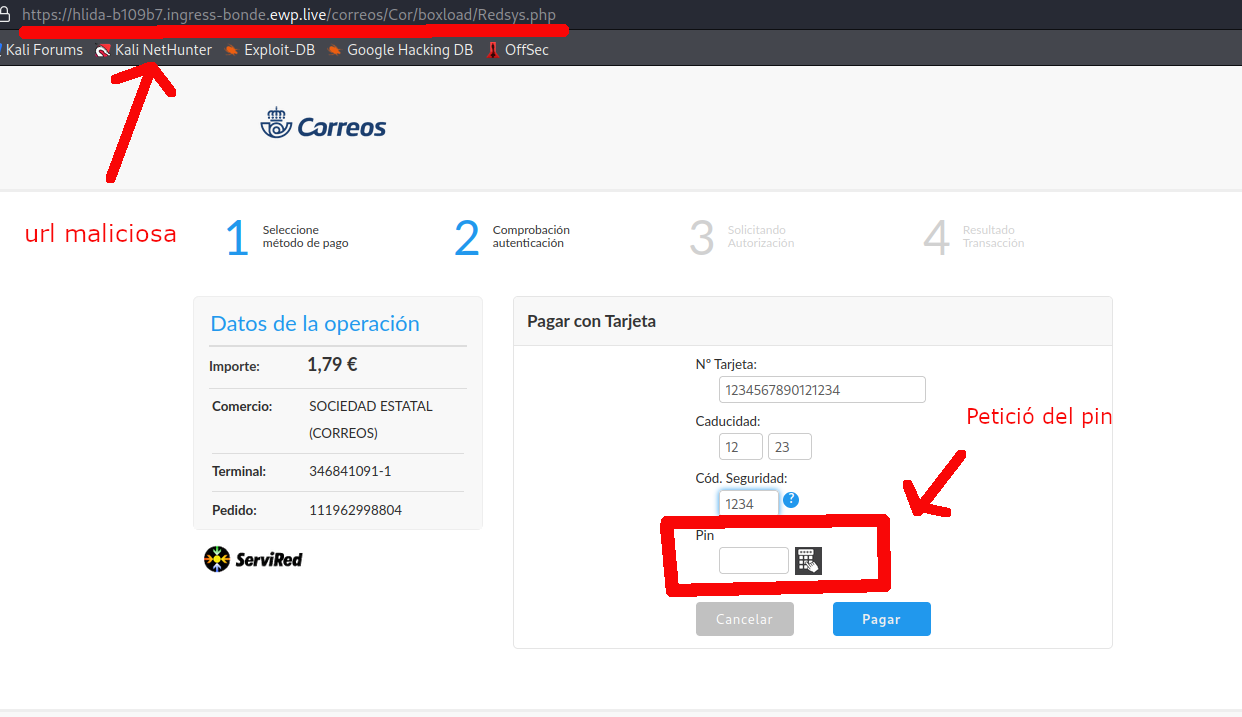1242x717 pixels.
Task: Click the Nº Tarjeta: label
Action: (x=726, y=364)
